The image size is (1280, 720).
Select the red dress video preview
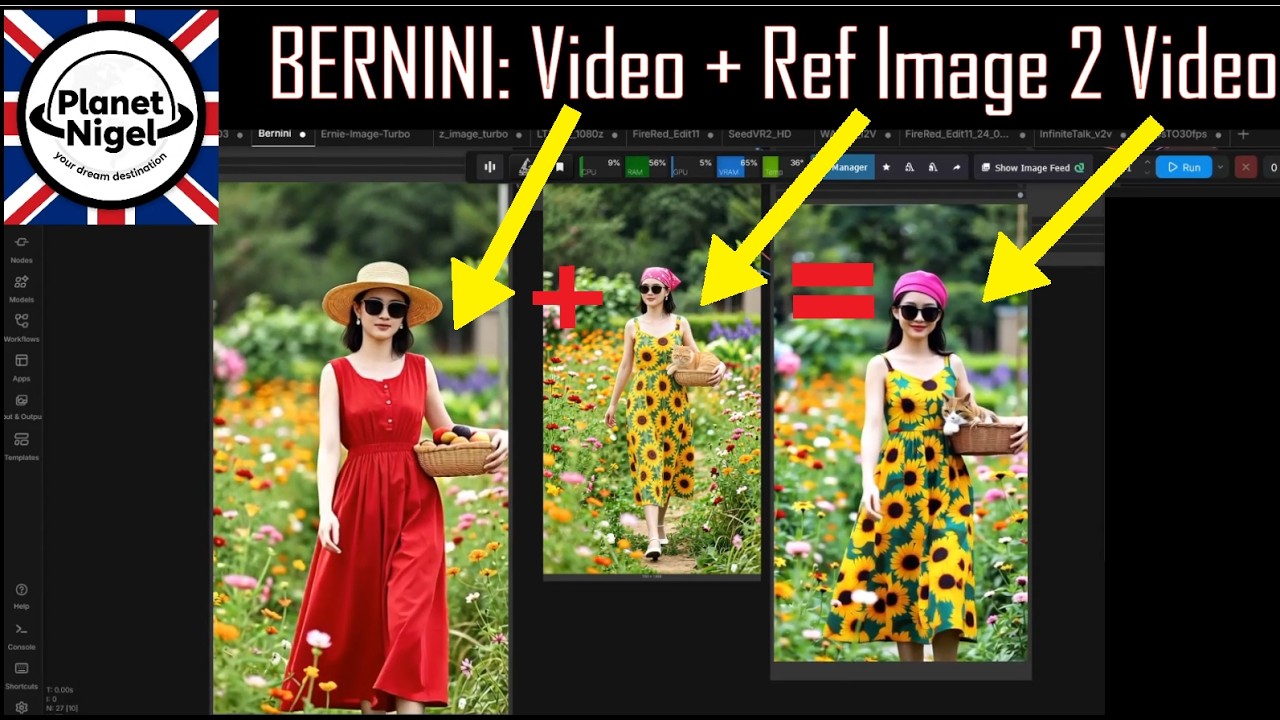(x=360, y=448)
